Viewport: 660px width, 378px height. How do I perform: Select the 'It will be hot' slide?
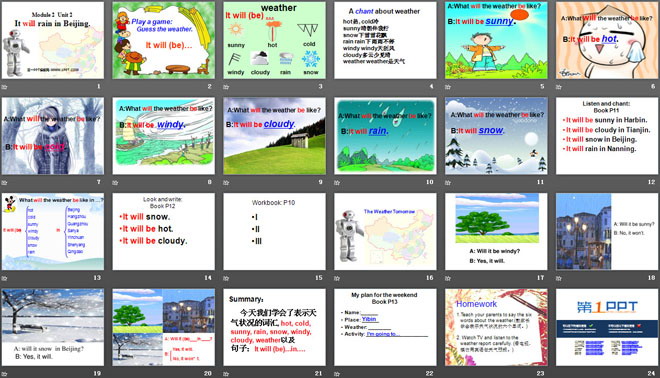pyautogui.click(x=607, y=40)
